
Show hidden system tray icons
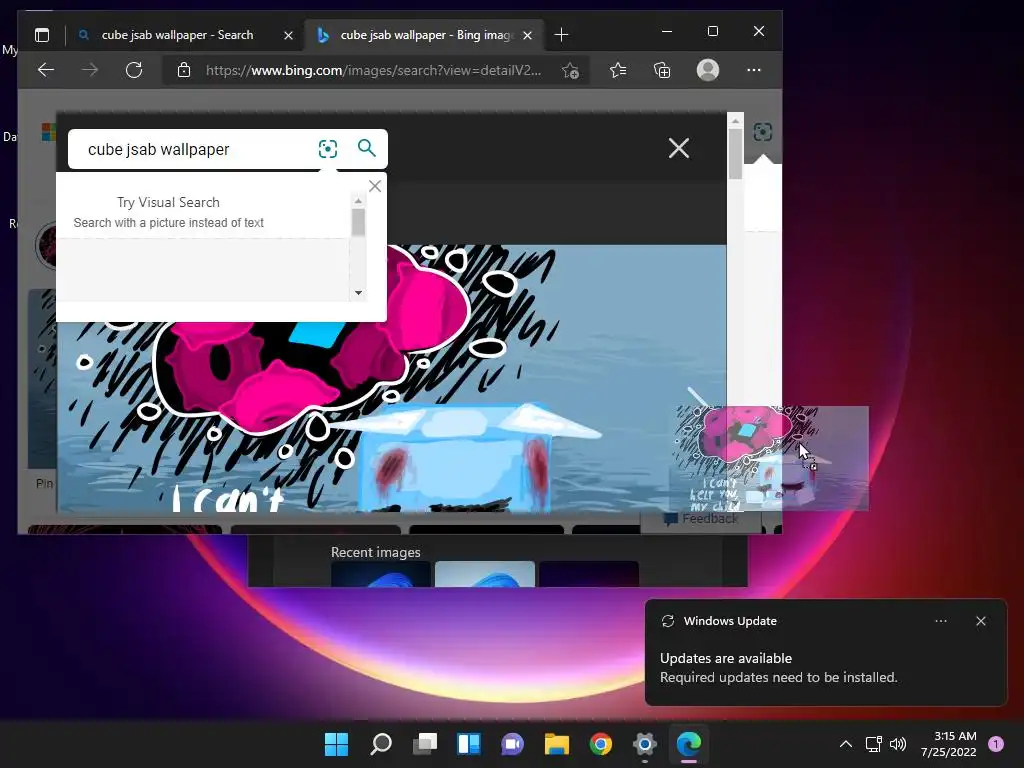[x=846, y=744]
